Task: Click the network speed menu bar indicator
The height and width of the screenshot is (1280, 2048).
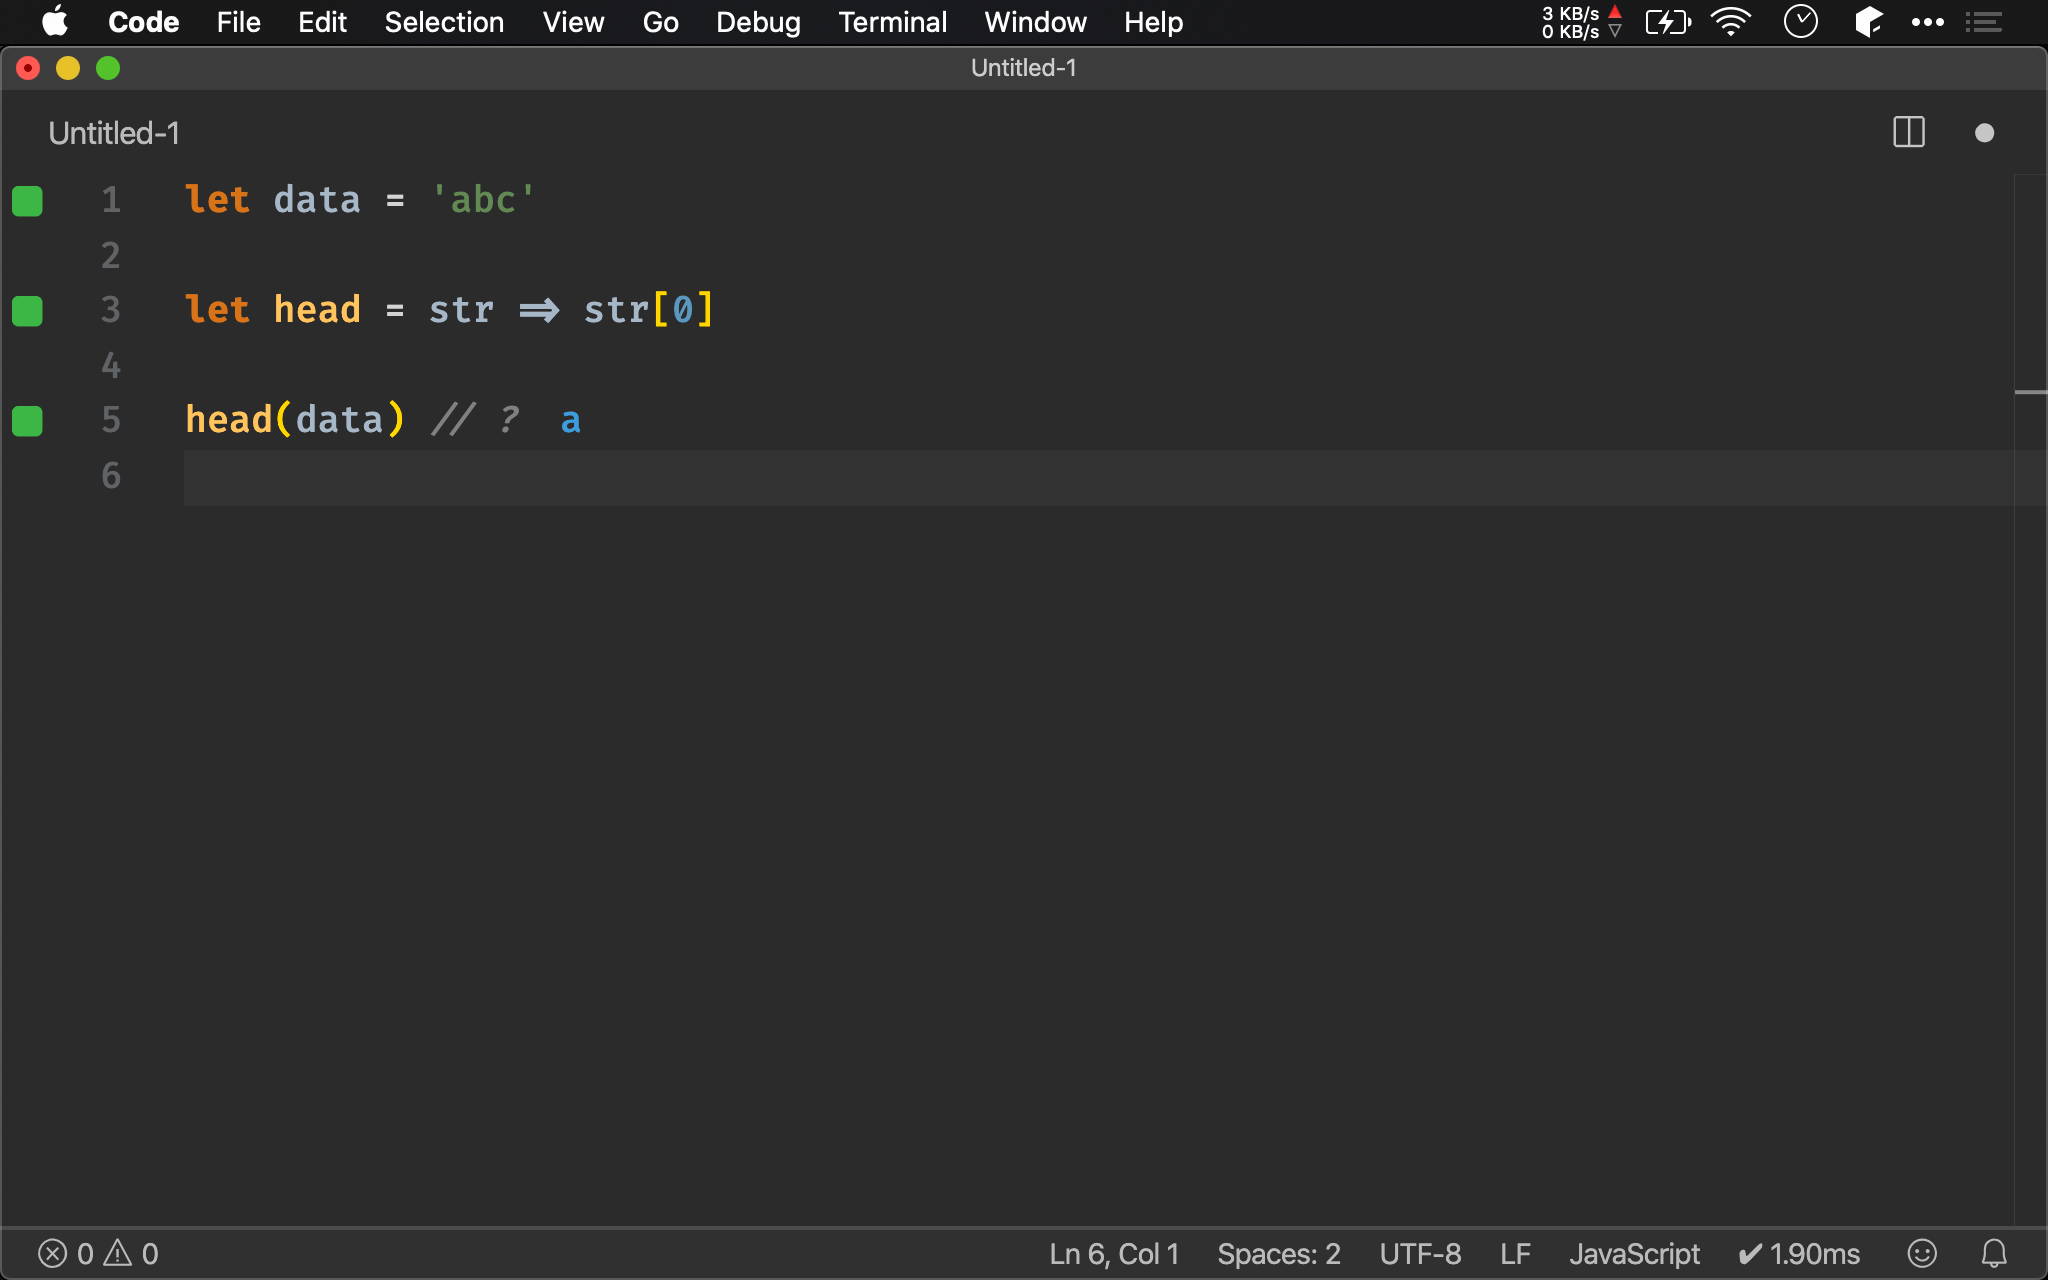Action: point(1581,22)
